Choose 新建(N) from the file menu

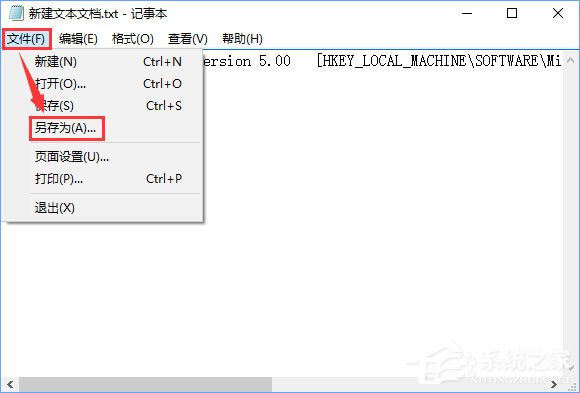[104, 61]
